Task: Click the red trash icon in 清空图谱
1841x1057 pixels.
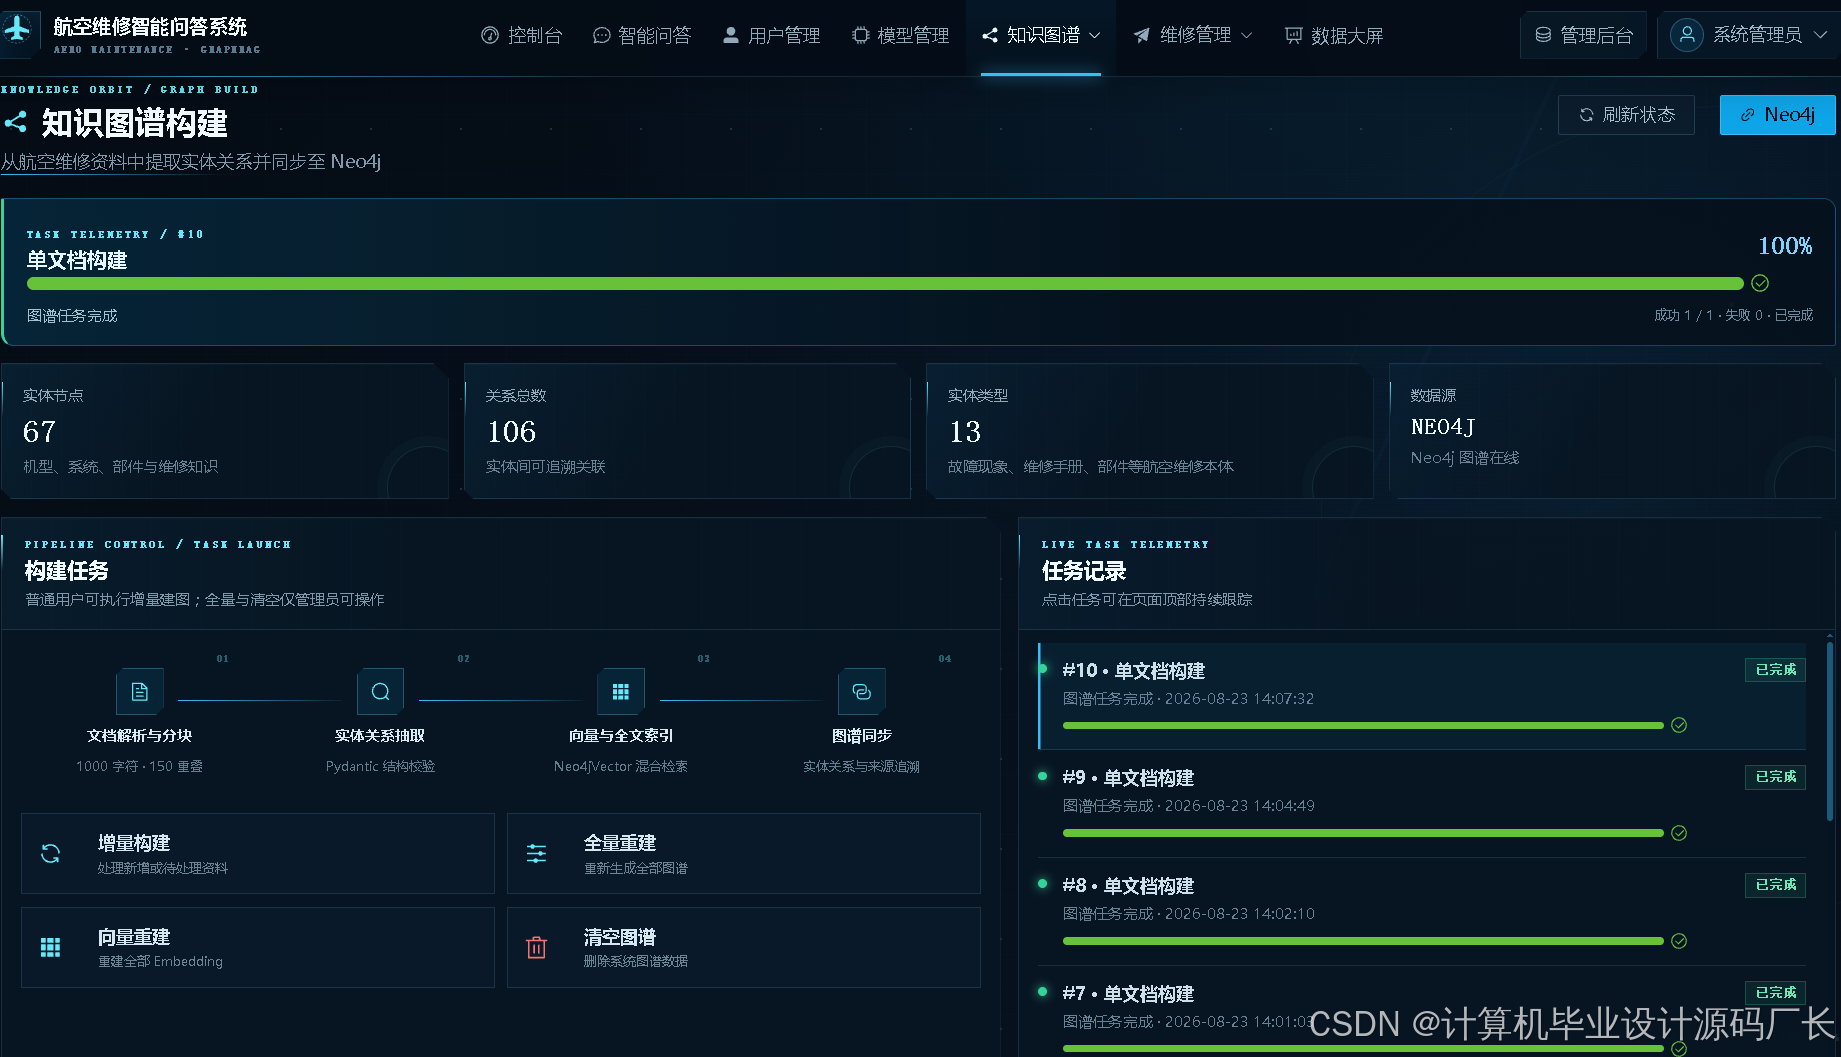Action: point(537,947)
